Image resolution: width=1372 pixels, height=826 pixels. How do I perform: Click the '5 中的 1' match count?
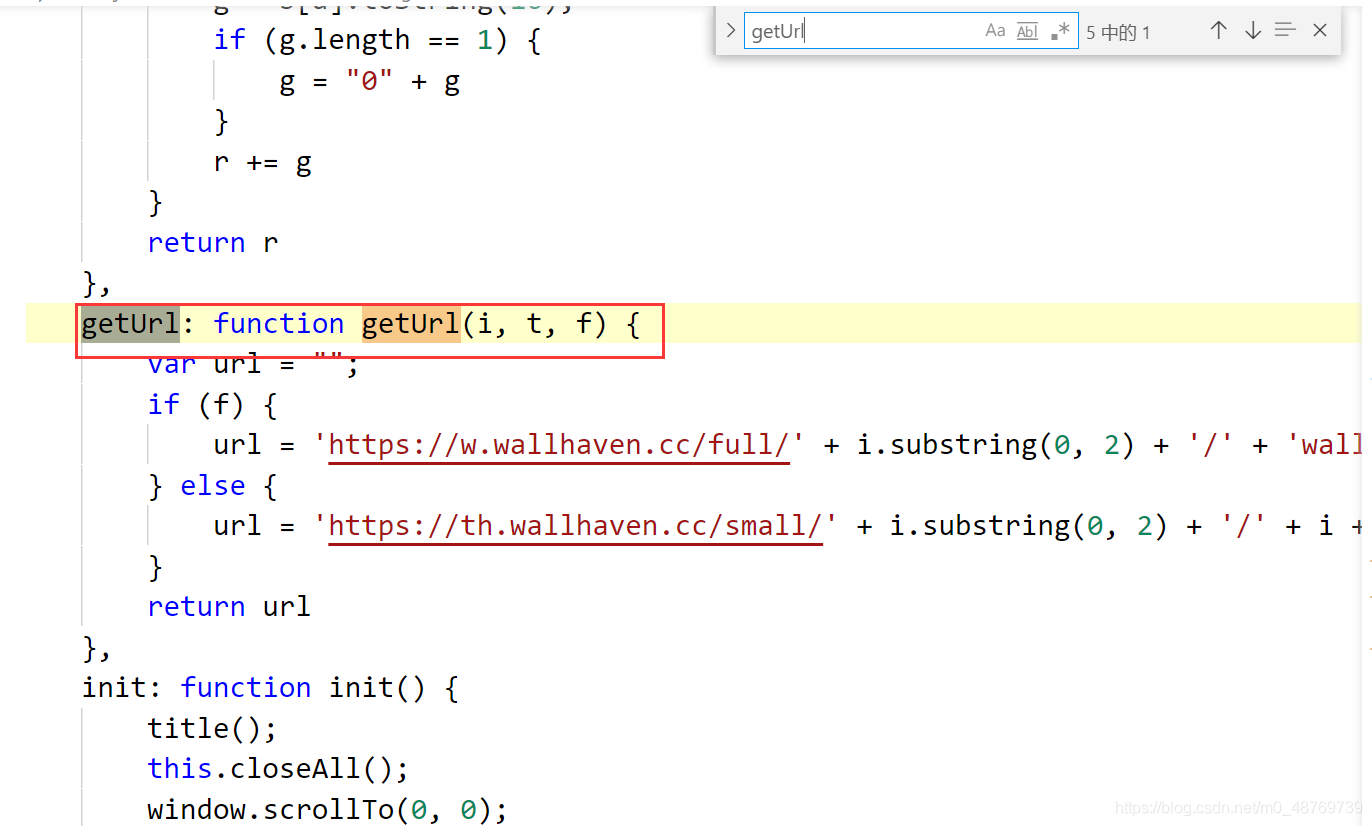(x=1118, y=33)
